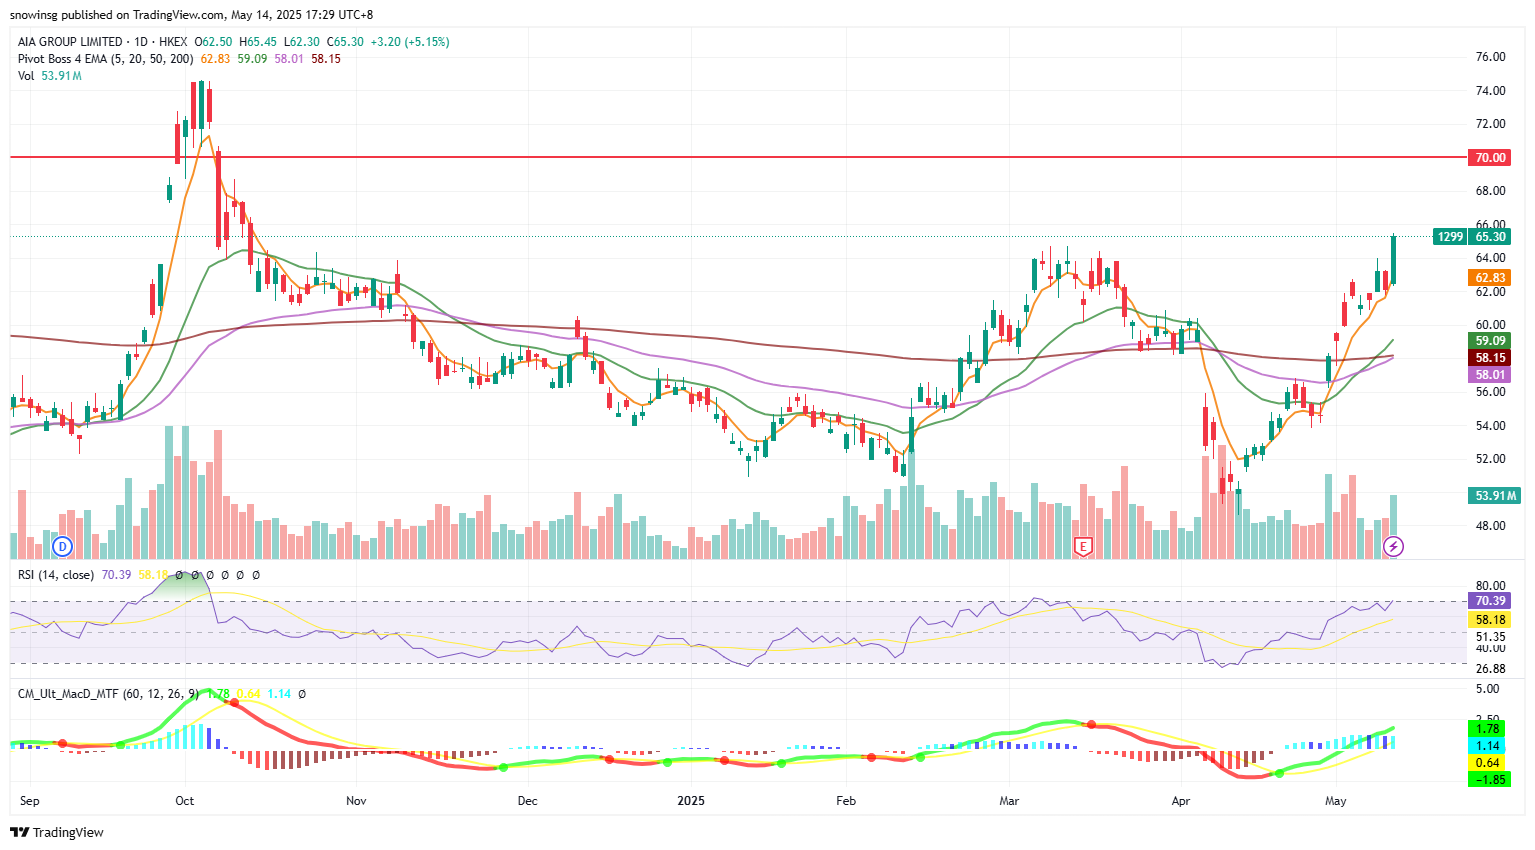Click the 'Apr' time axis label
Screen dimensions: 1535x850
pos(1181,801)
